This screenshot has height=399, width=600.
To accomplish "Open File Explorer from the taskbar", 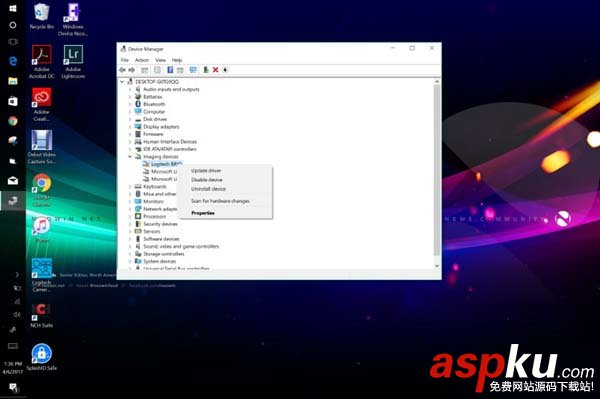I will coord(13,81).
